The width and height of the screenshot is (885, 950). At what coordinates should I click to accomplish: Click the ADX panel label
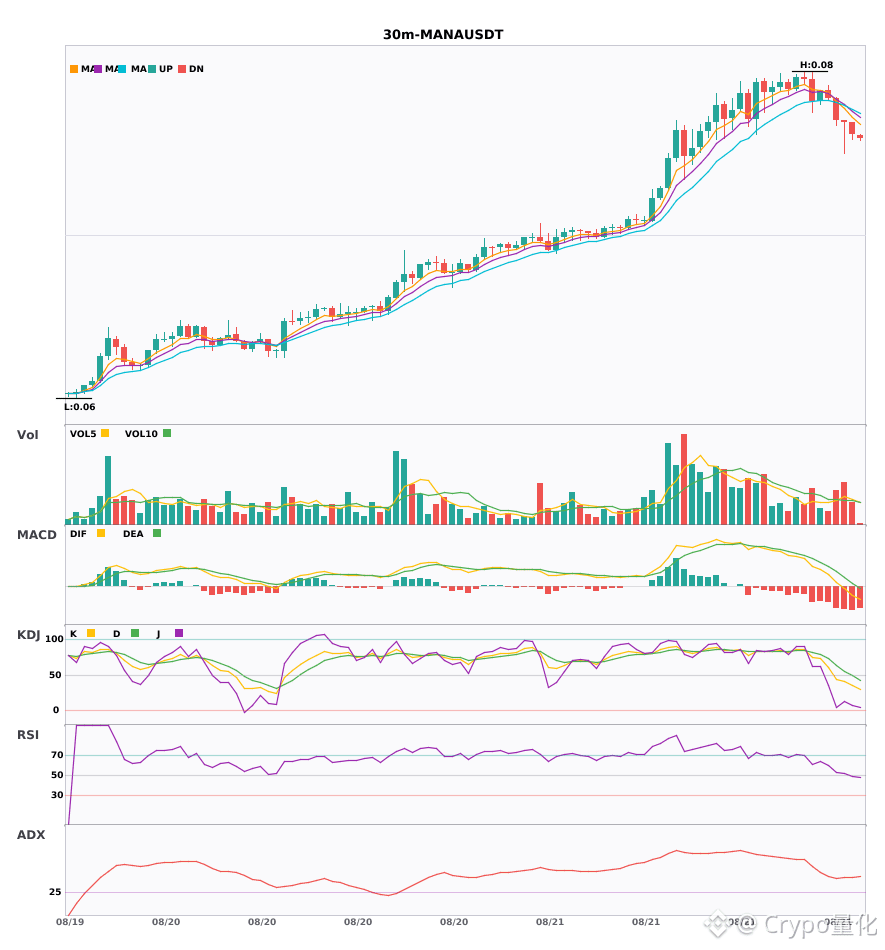point(31,835)
